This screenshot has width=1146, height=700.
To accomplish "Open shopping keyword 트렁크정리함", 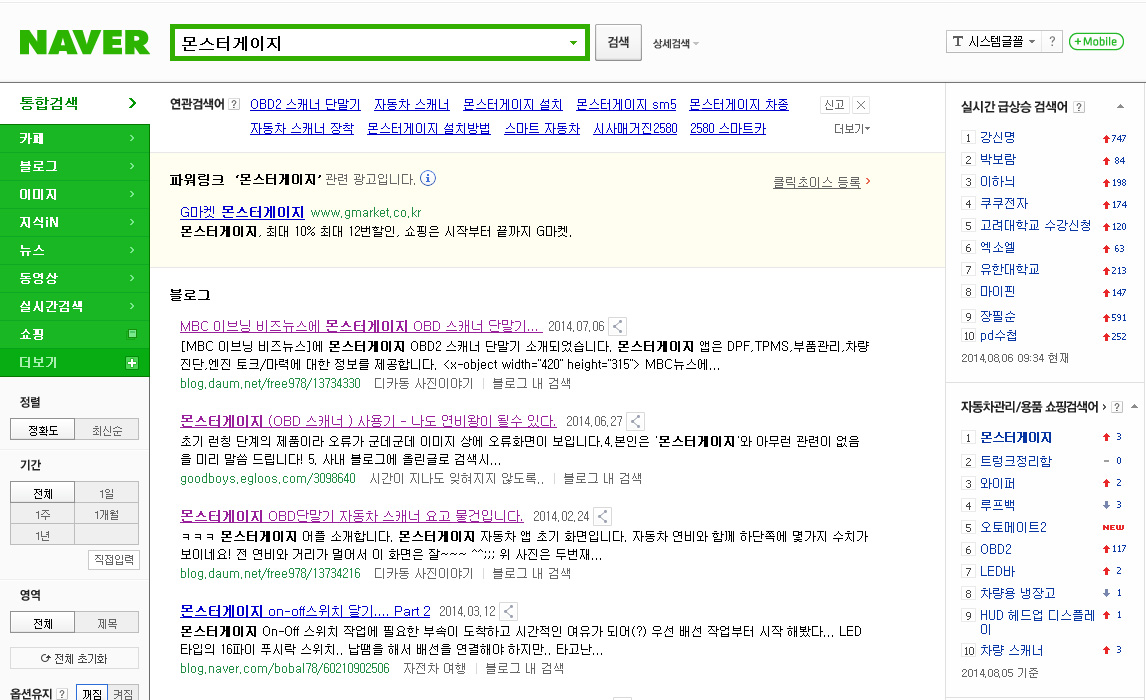I will [1016, 461].
